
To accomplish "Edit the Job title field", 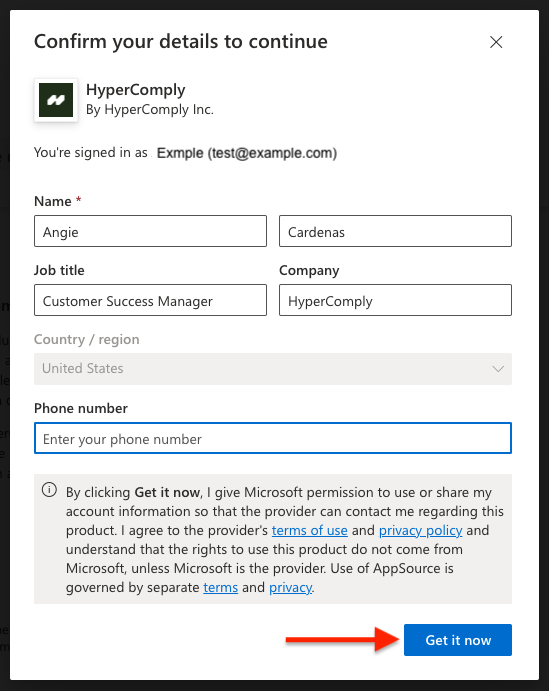I will [150, 301].
